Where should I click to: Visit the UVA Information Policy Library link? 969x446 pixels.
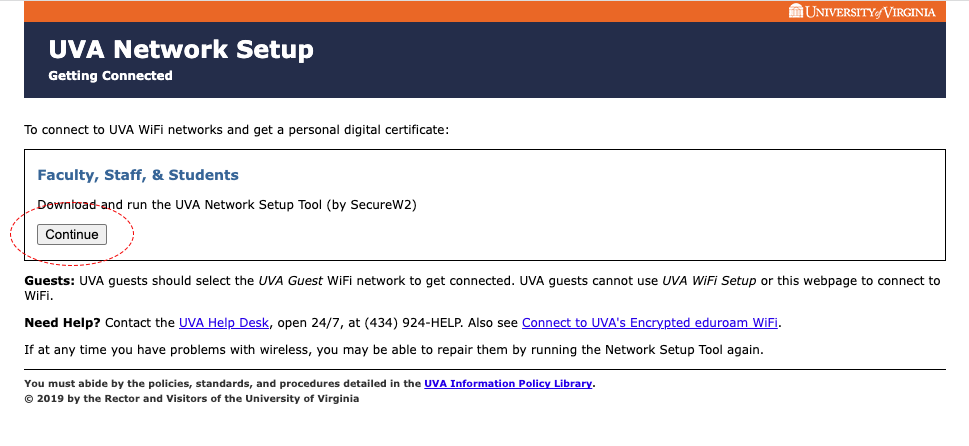[x=508, y=384]
